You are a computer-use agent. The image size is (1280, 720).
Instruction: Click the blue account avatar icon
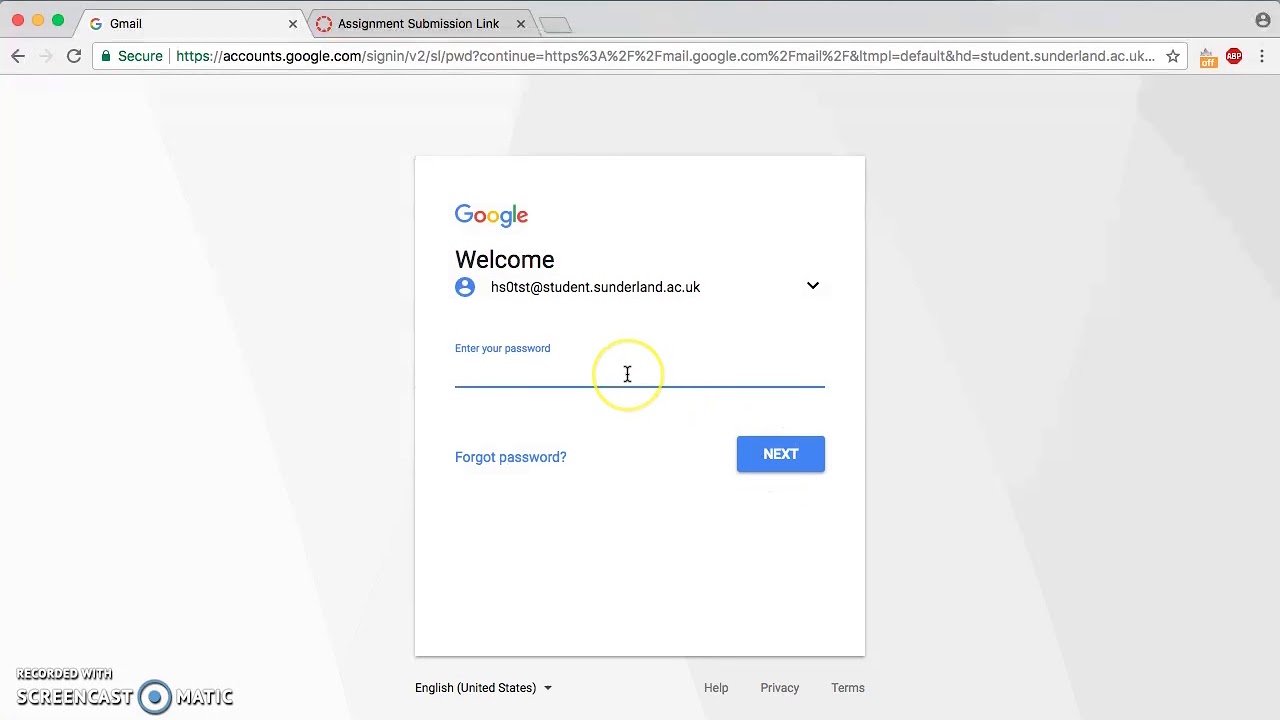465,287
